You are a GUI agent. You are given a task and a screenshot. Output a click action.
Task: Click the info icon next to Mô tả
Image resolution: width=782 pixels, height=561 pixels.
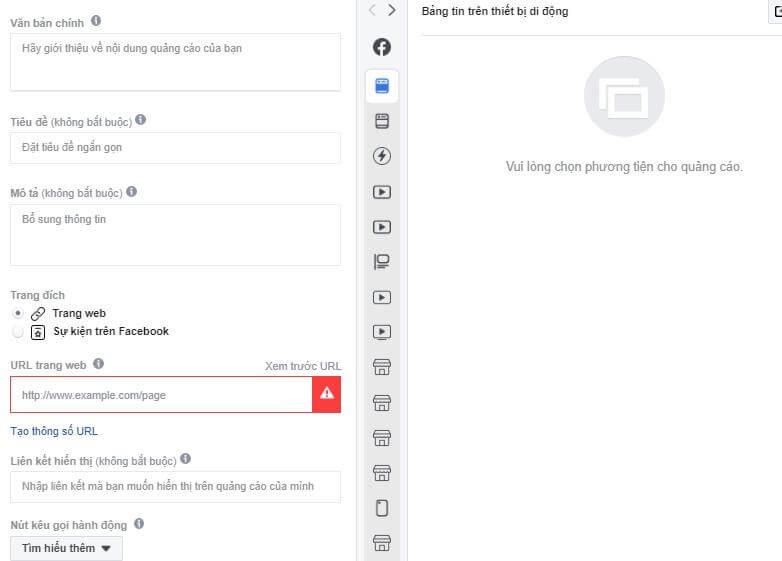[131, 191]
